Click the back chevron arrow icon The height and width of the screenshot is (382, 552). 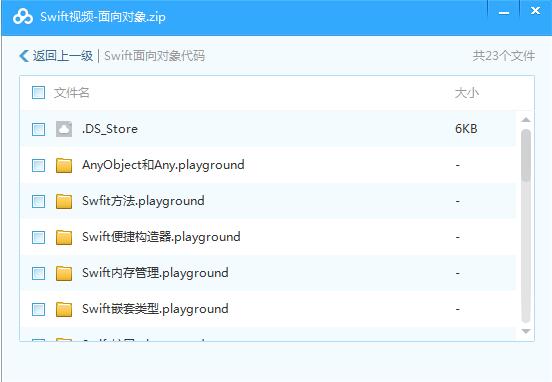tap(24, 56)
